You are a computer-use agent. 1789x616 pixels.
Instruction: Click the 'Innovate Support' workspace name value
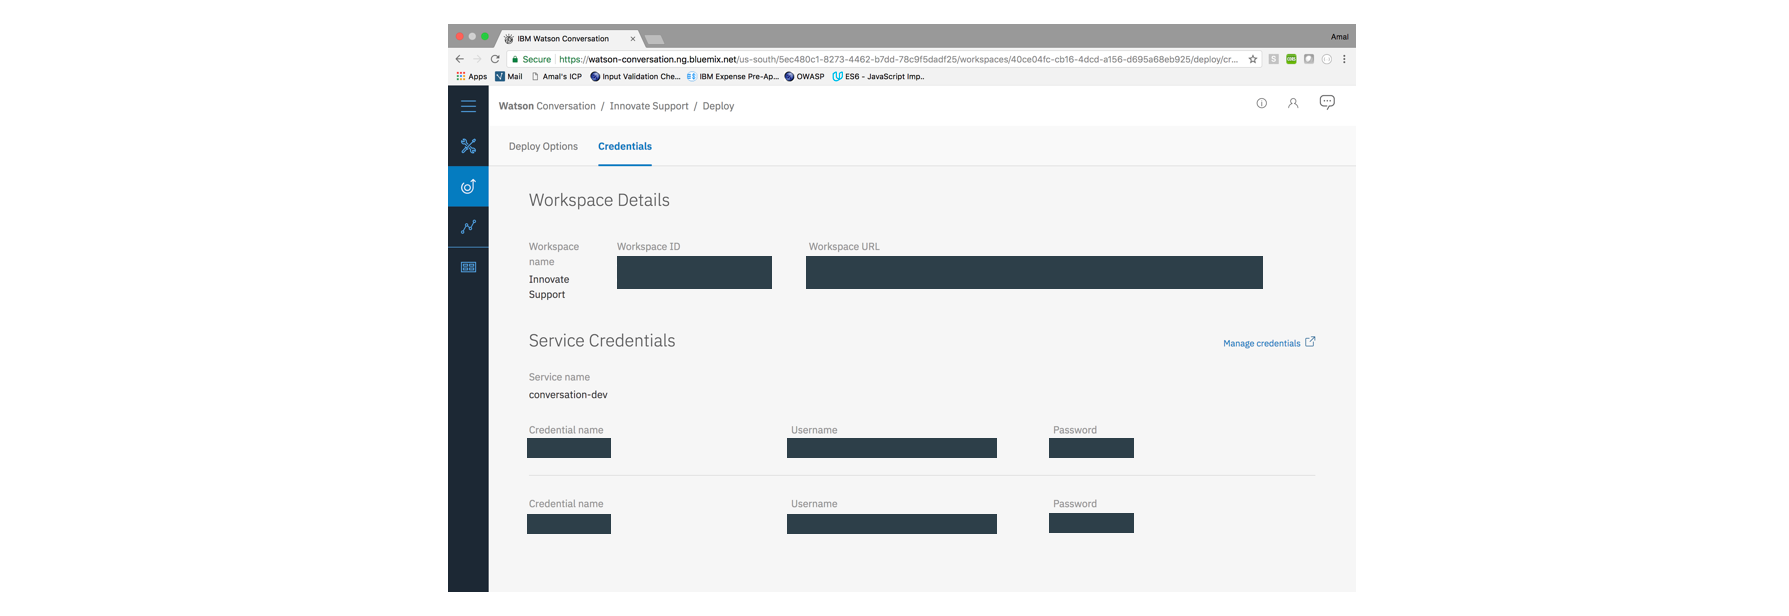(549, 287)
